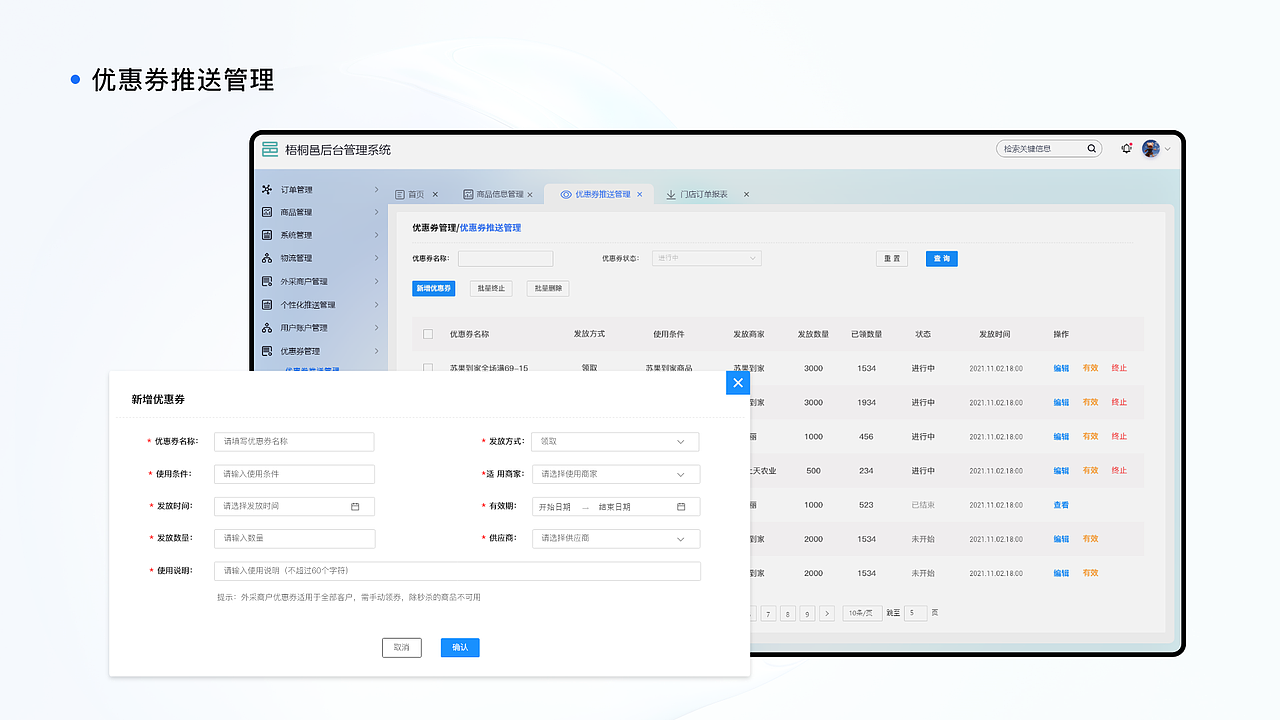Viewport: 1280px width, 720px height.
Task: Focus the 使用说明 input field
Action: [457, 571]
